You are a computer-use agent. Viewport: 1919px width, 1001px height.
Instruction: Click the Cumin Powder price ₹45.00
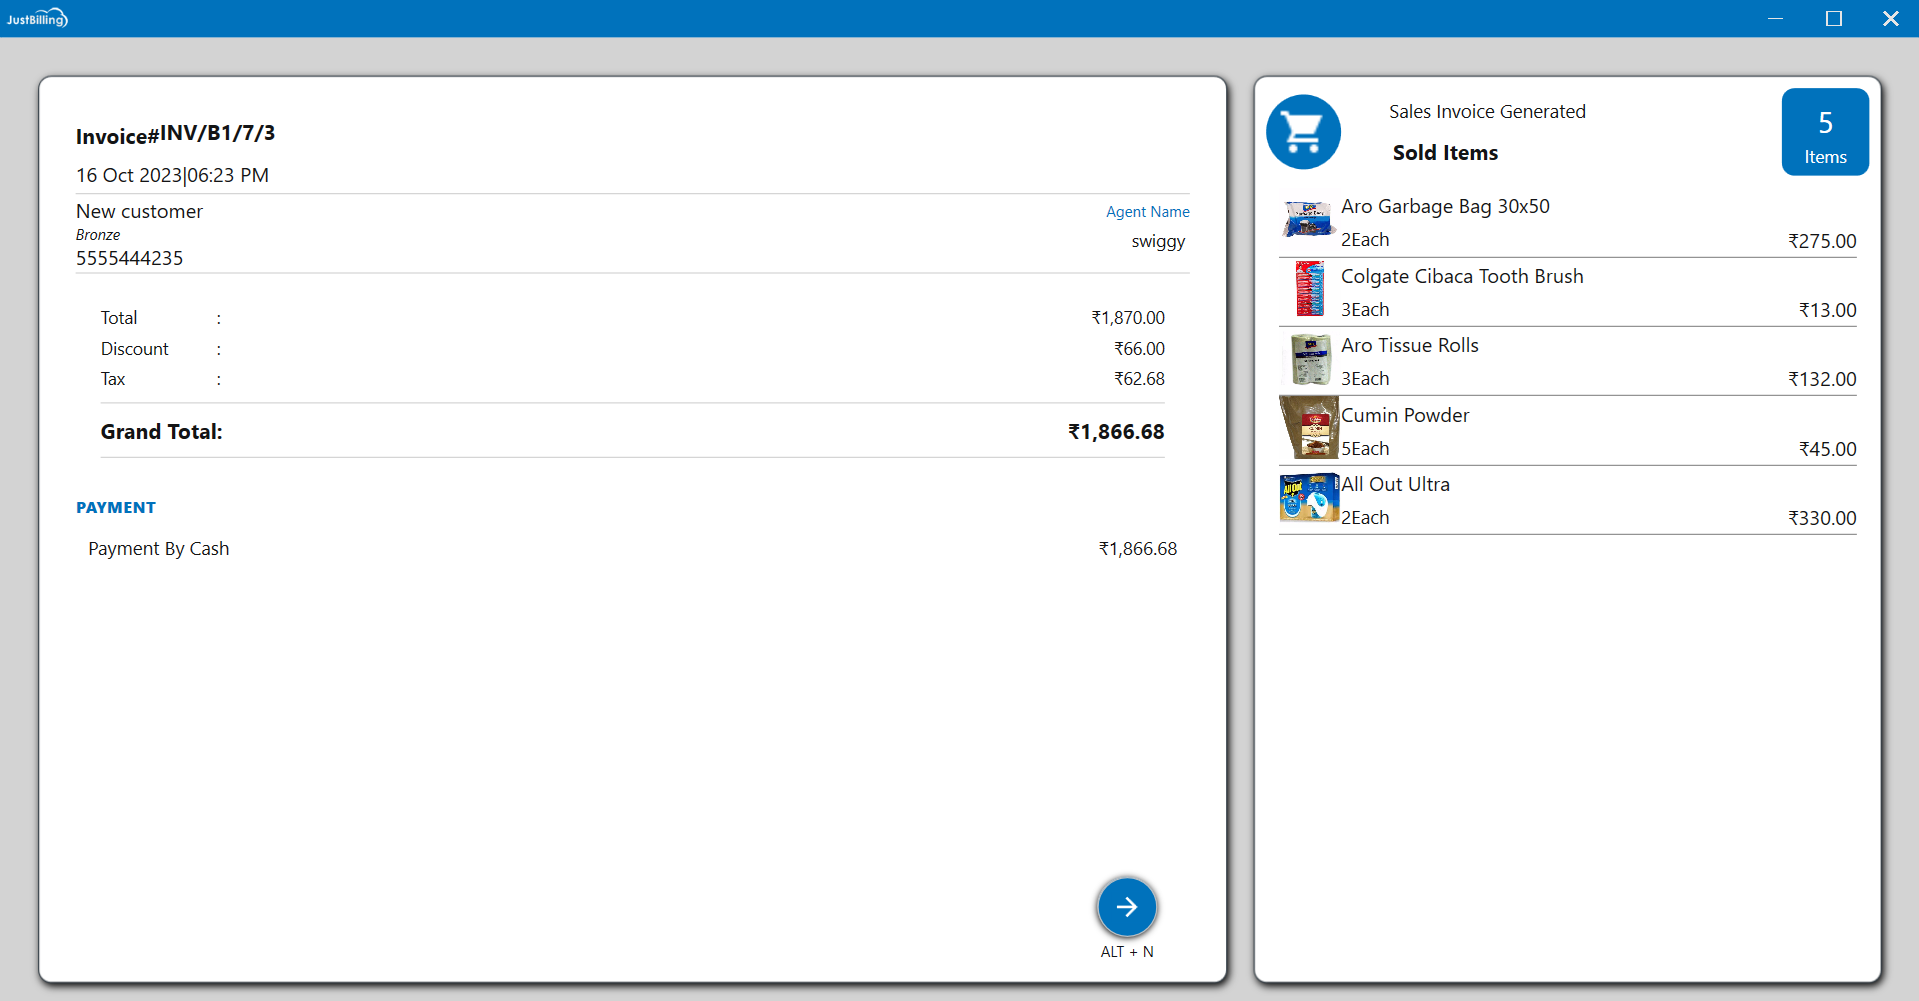1827,449
